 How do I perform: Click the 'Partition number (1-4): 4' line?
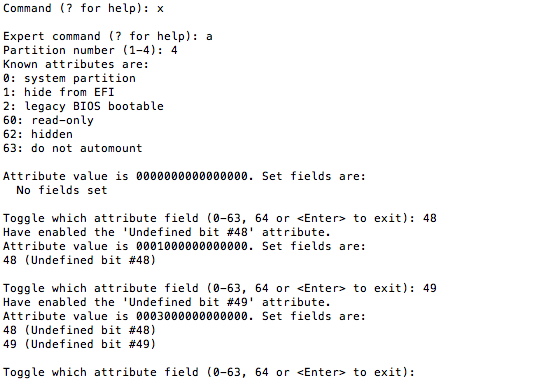(90, 51)
